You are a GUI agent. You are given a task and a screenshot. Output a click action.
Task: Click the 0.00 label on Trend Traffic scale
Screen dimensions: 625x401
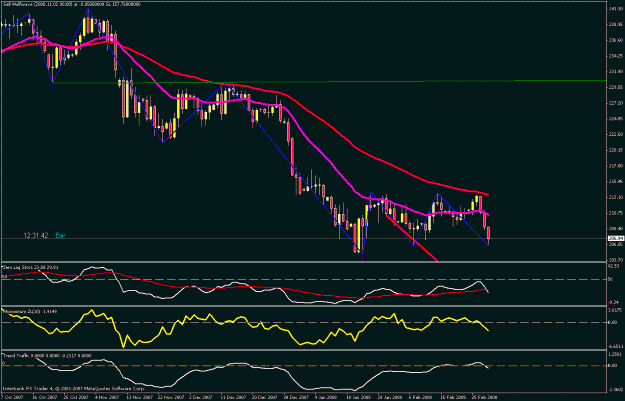[x=613, y=366]
